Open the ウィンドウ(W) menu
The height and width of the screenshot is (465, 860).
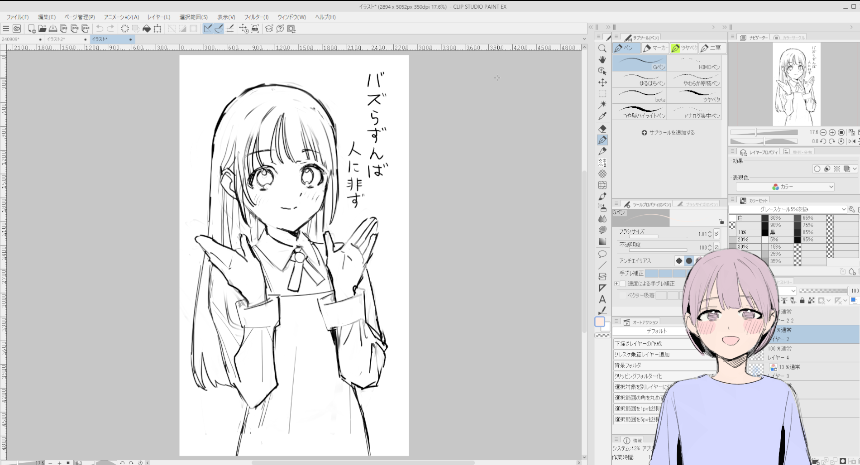pyautogui.click(x=291, y=17)
